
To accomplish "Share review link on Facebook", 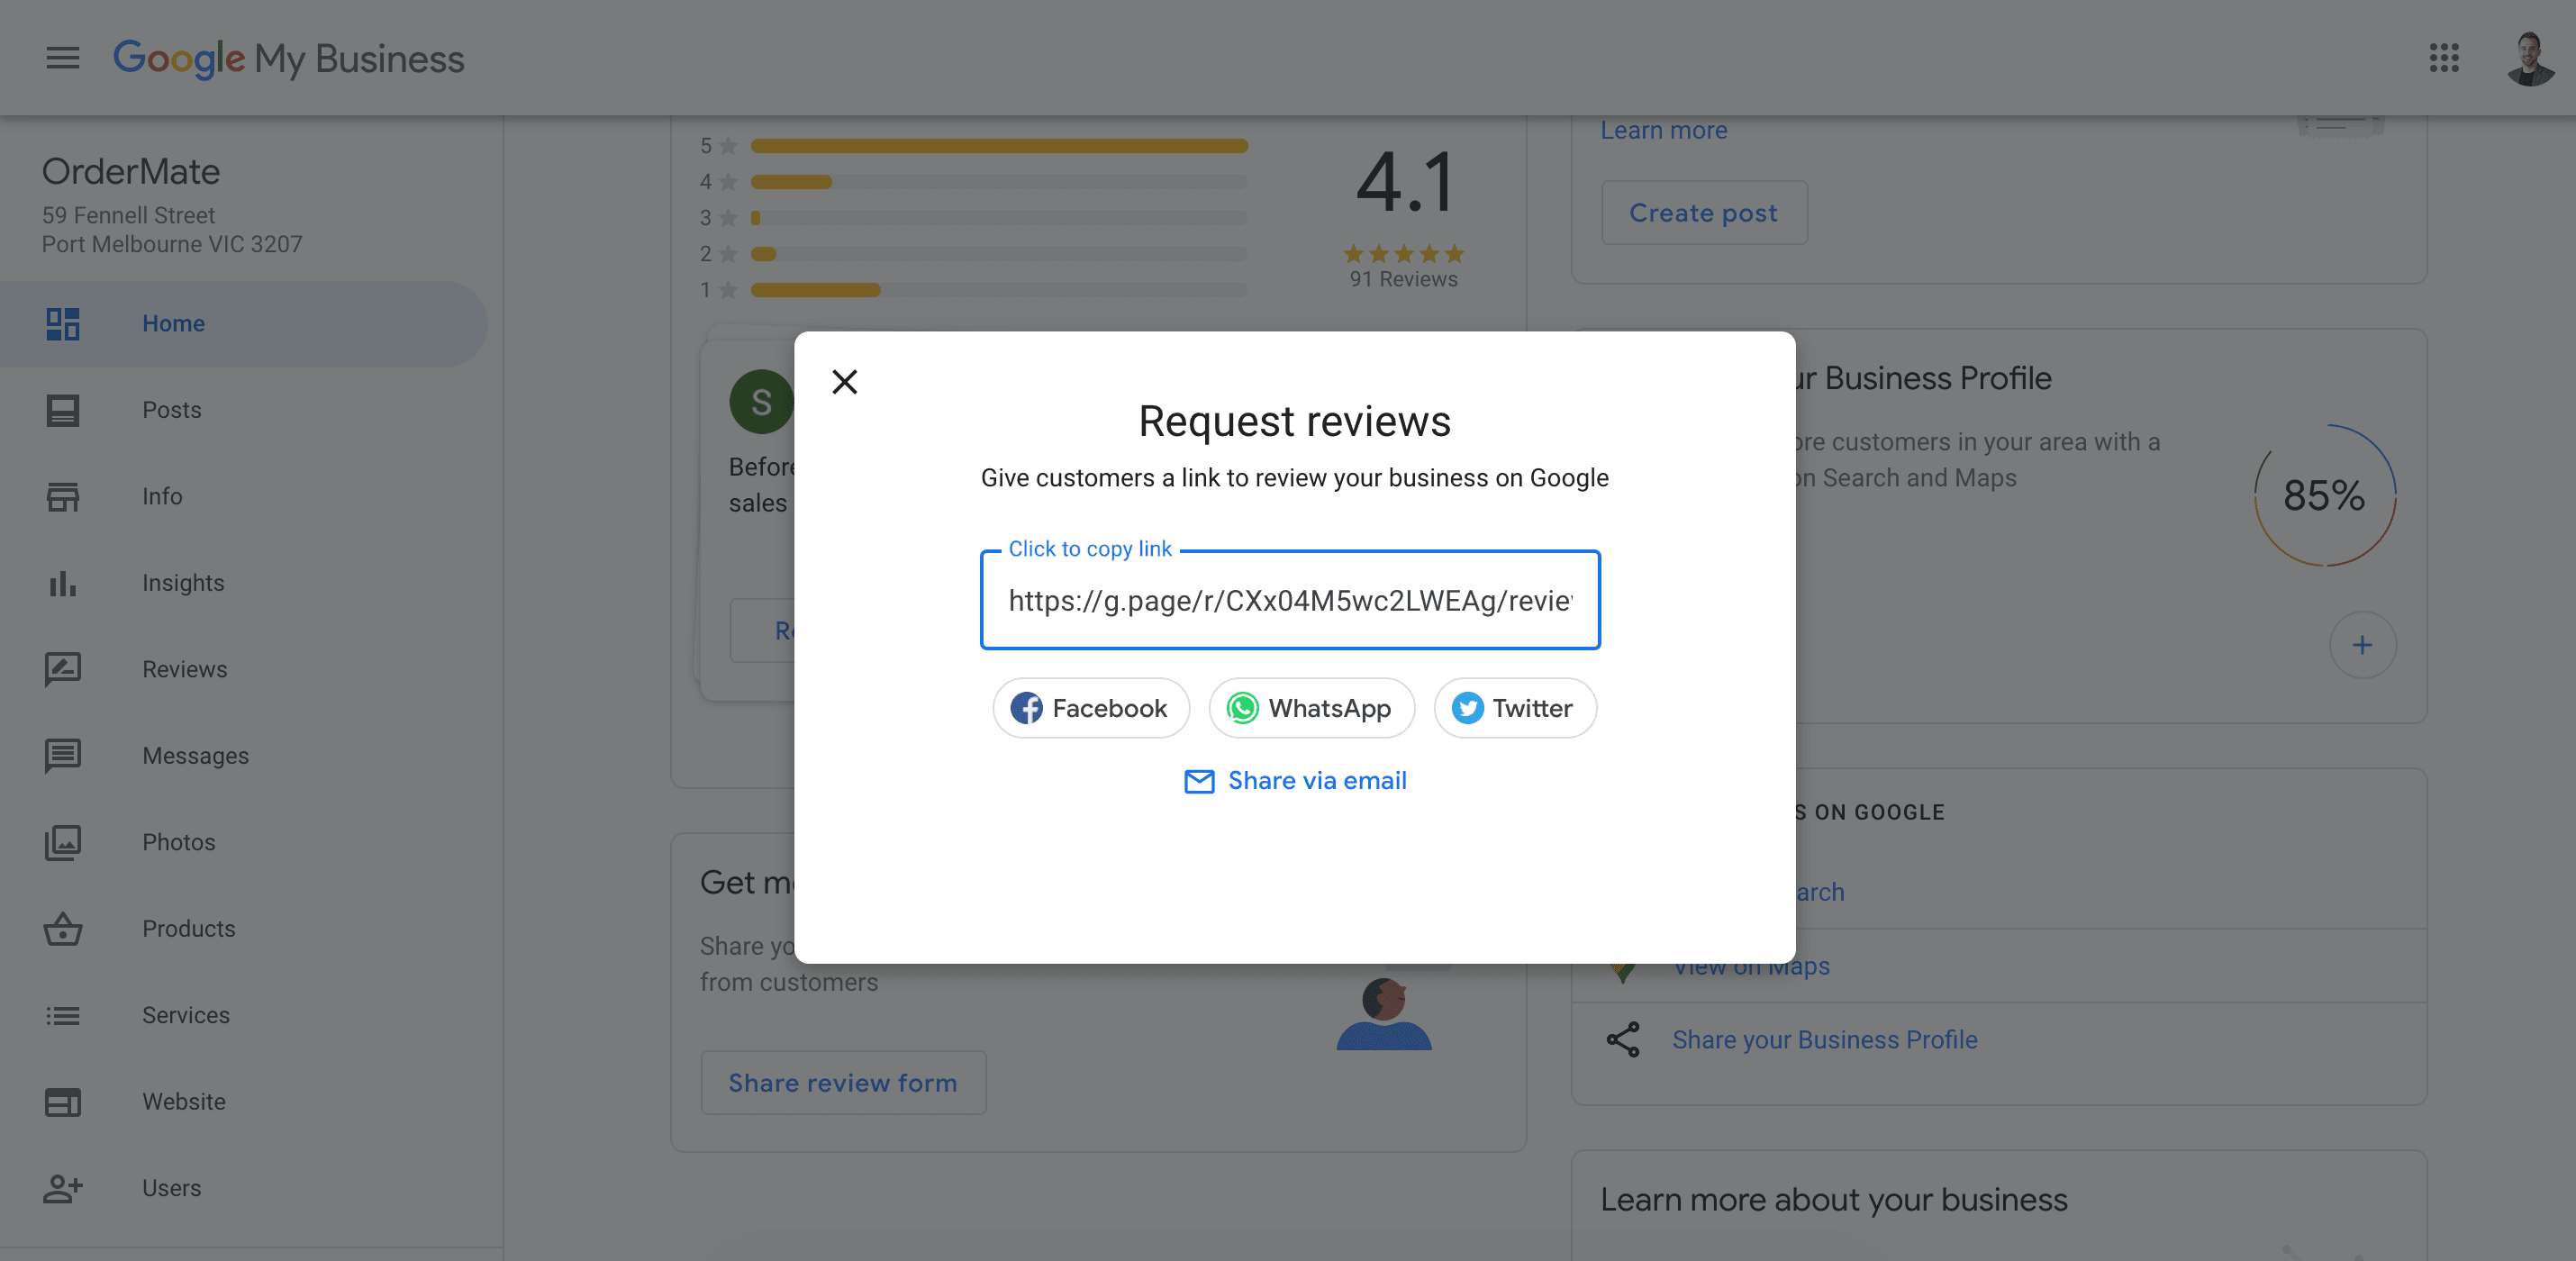I will (1090, 708).
